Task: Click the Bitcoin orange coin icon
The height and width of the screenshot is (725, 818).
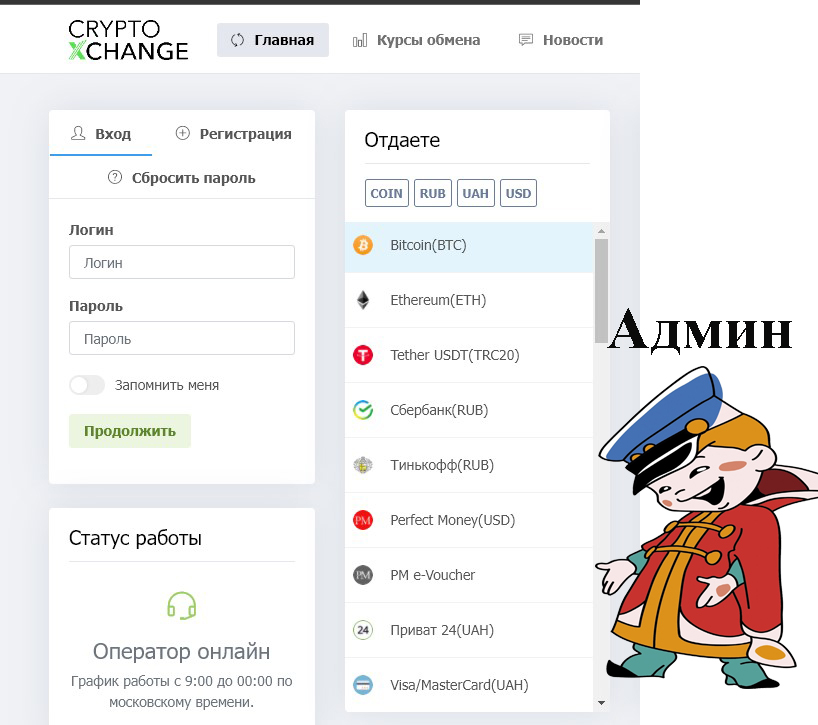Action: (363, 245)
